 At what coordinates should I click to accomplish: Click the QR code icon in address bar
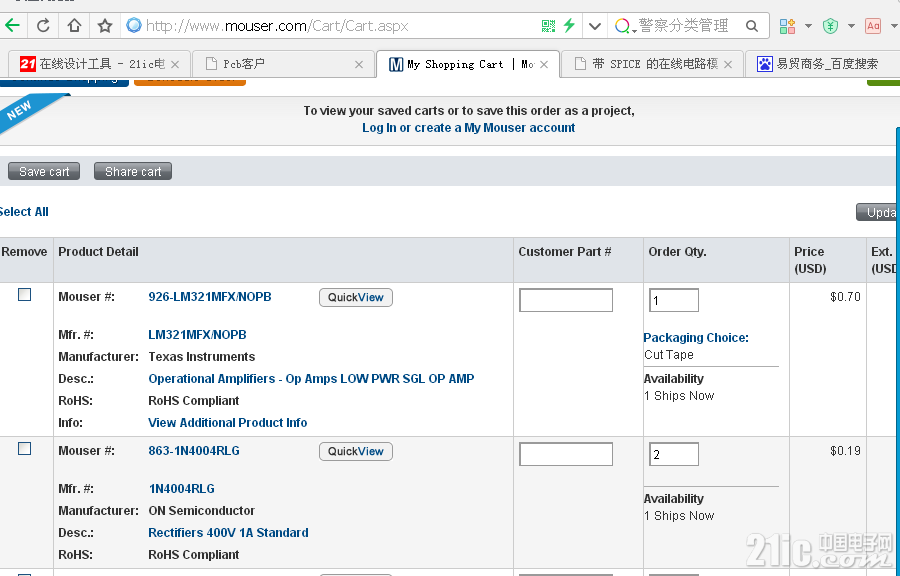pyautogui.click(x=548, y=26)
